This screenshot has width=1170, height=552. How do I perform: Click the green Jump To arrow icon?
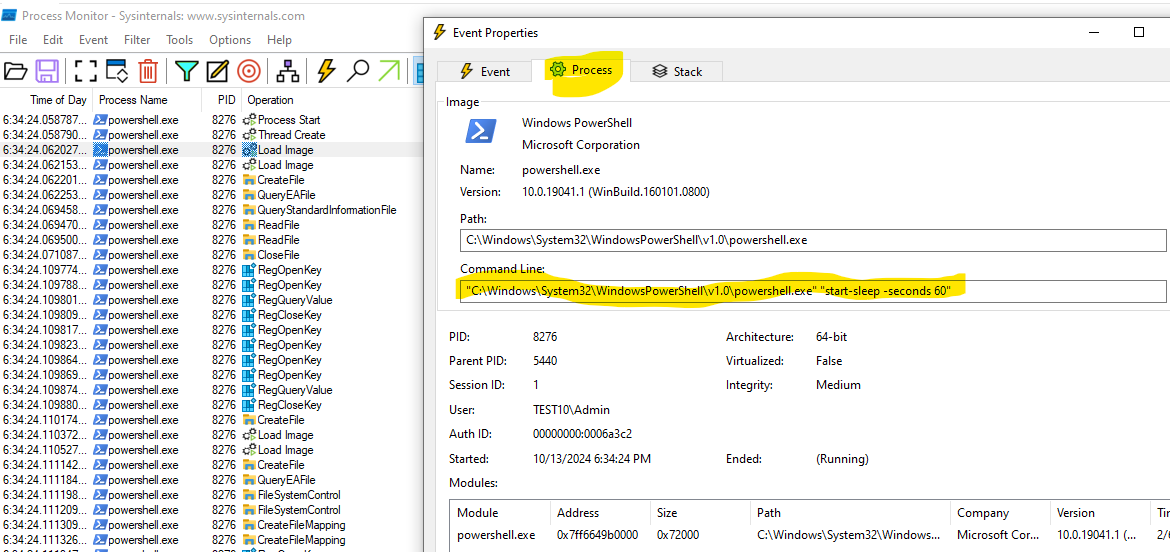pos(390,71)
